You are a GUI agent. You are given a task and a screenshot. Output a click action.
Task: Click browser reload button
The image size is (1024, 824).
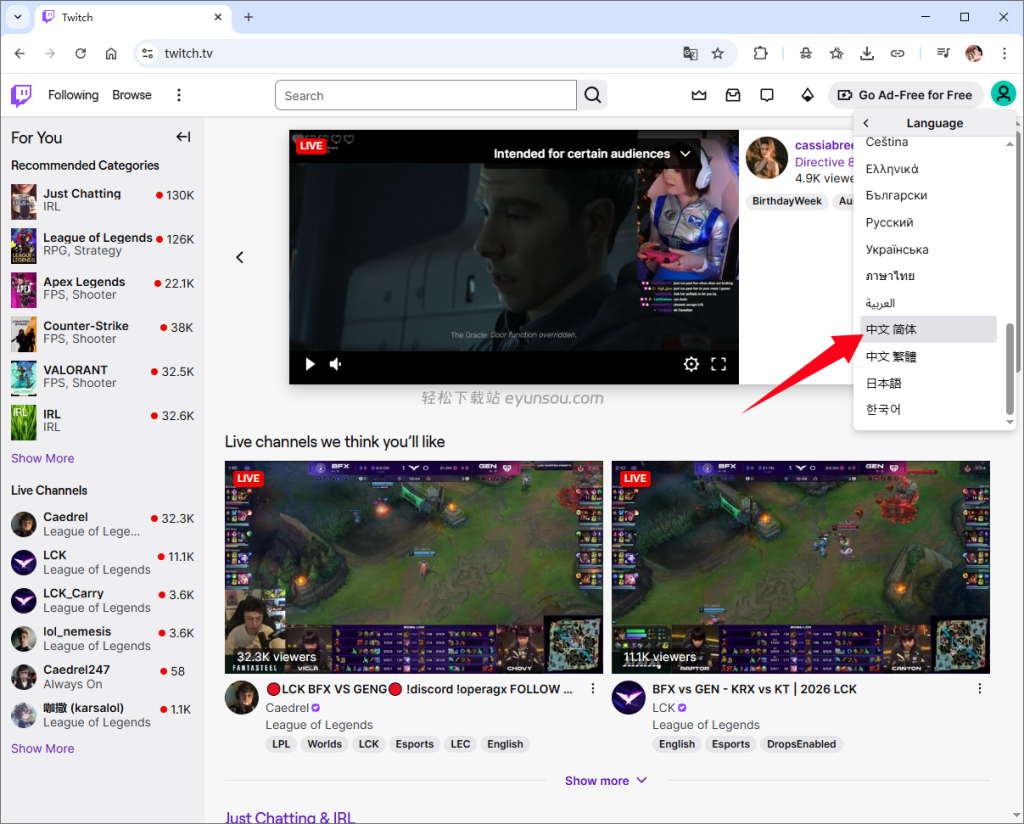point(80,54)
